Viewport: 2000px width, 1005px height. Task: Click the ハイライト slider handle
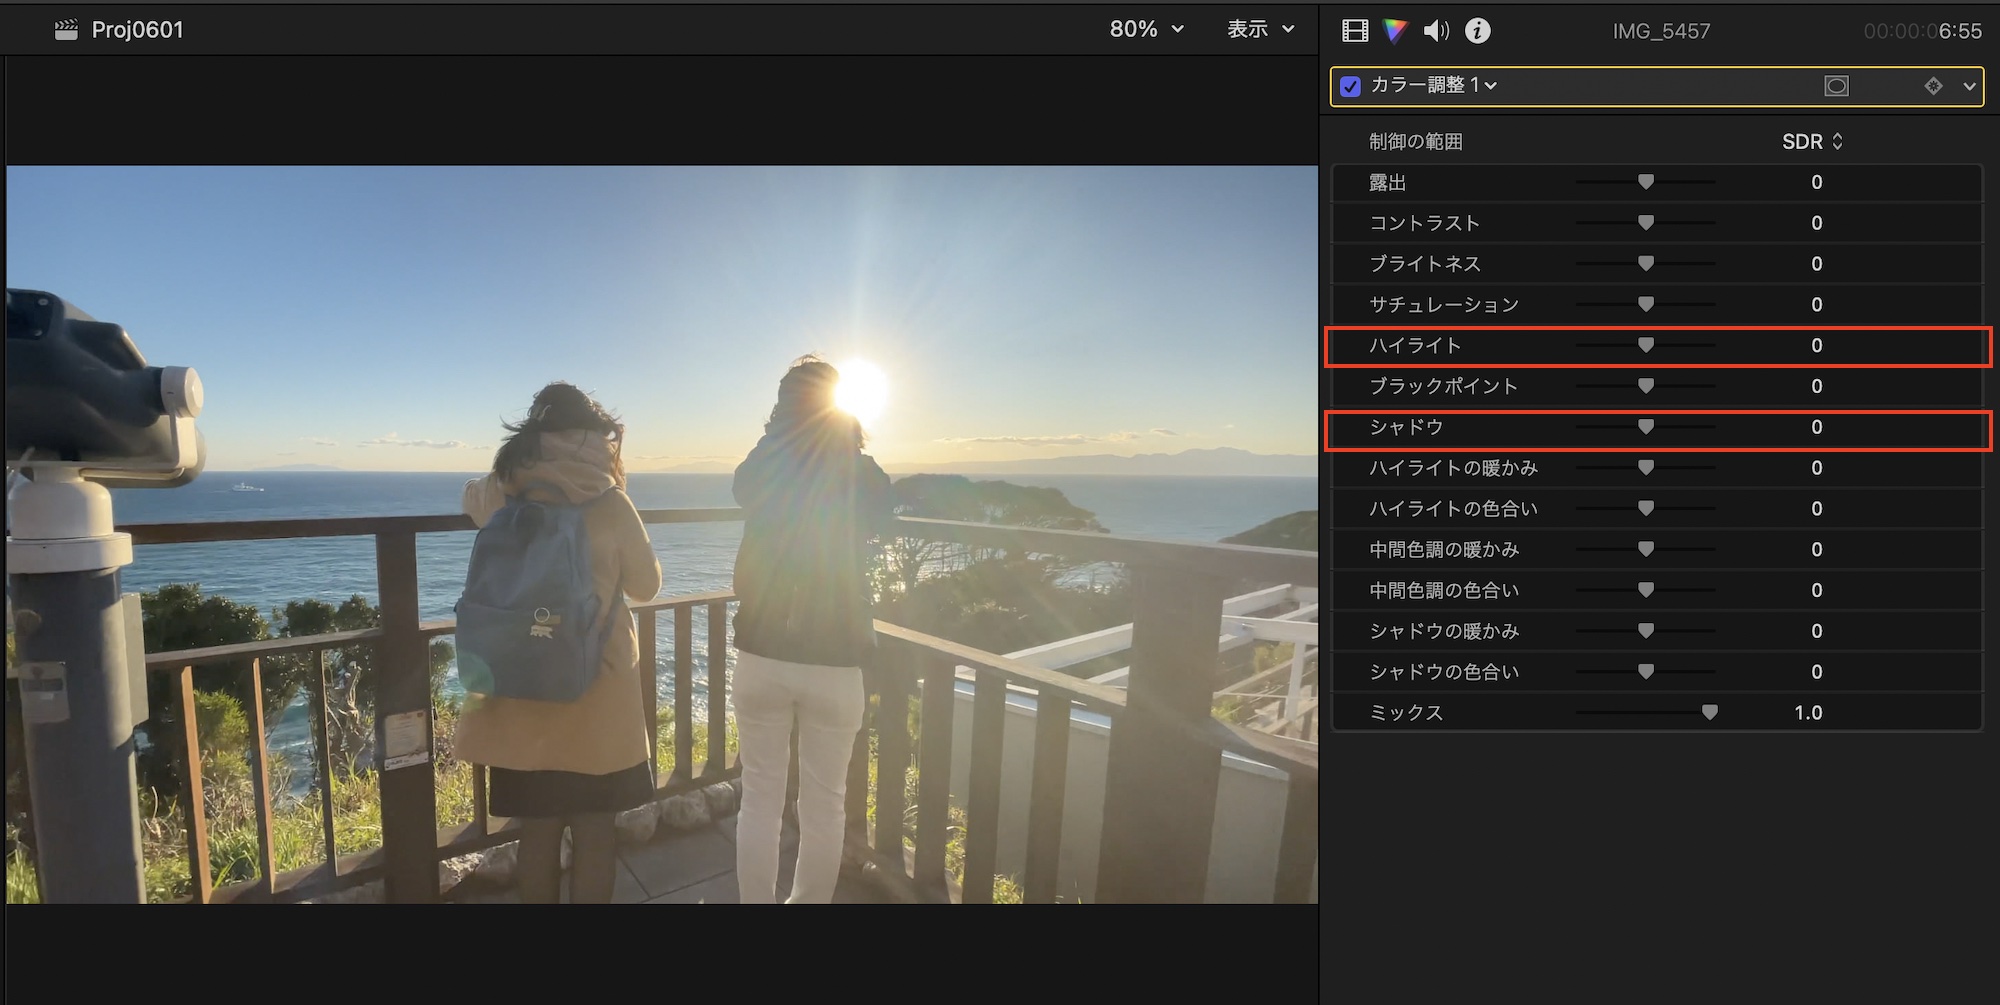(x=1645, y=345)
